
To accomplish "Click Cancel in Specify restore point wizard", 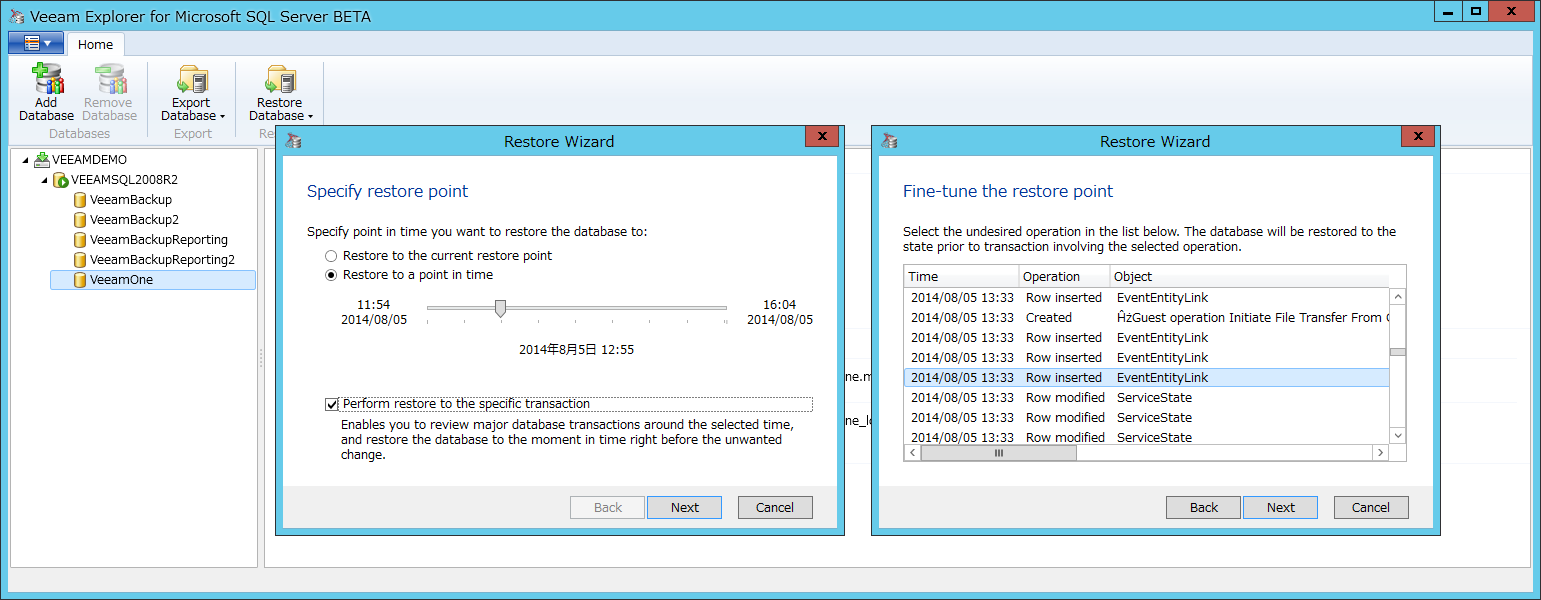I will pos(775,507).
